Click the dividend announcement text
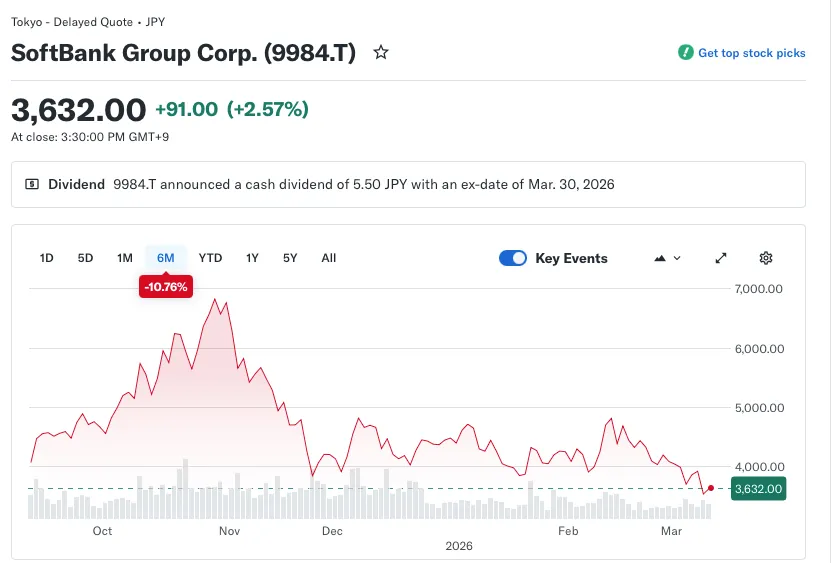Viewport: 831px width, 563px height. 363,184
